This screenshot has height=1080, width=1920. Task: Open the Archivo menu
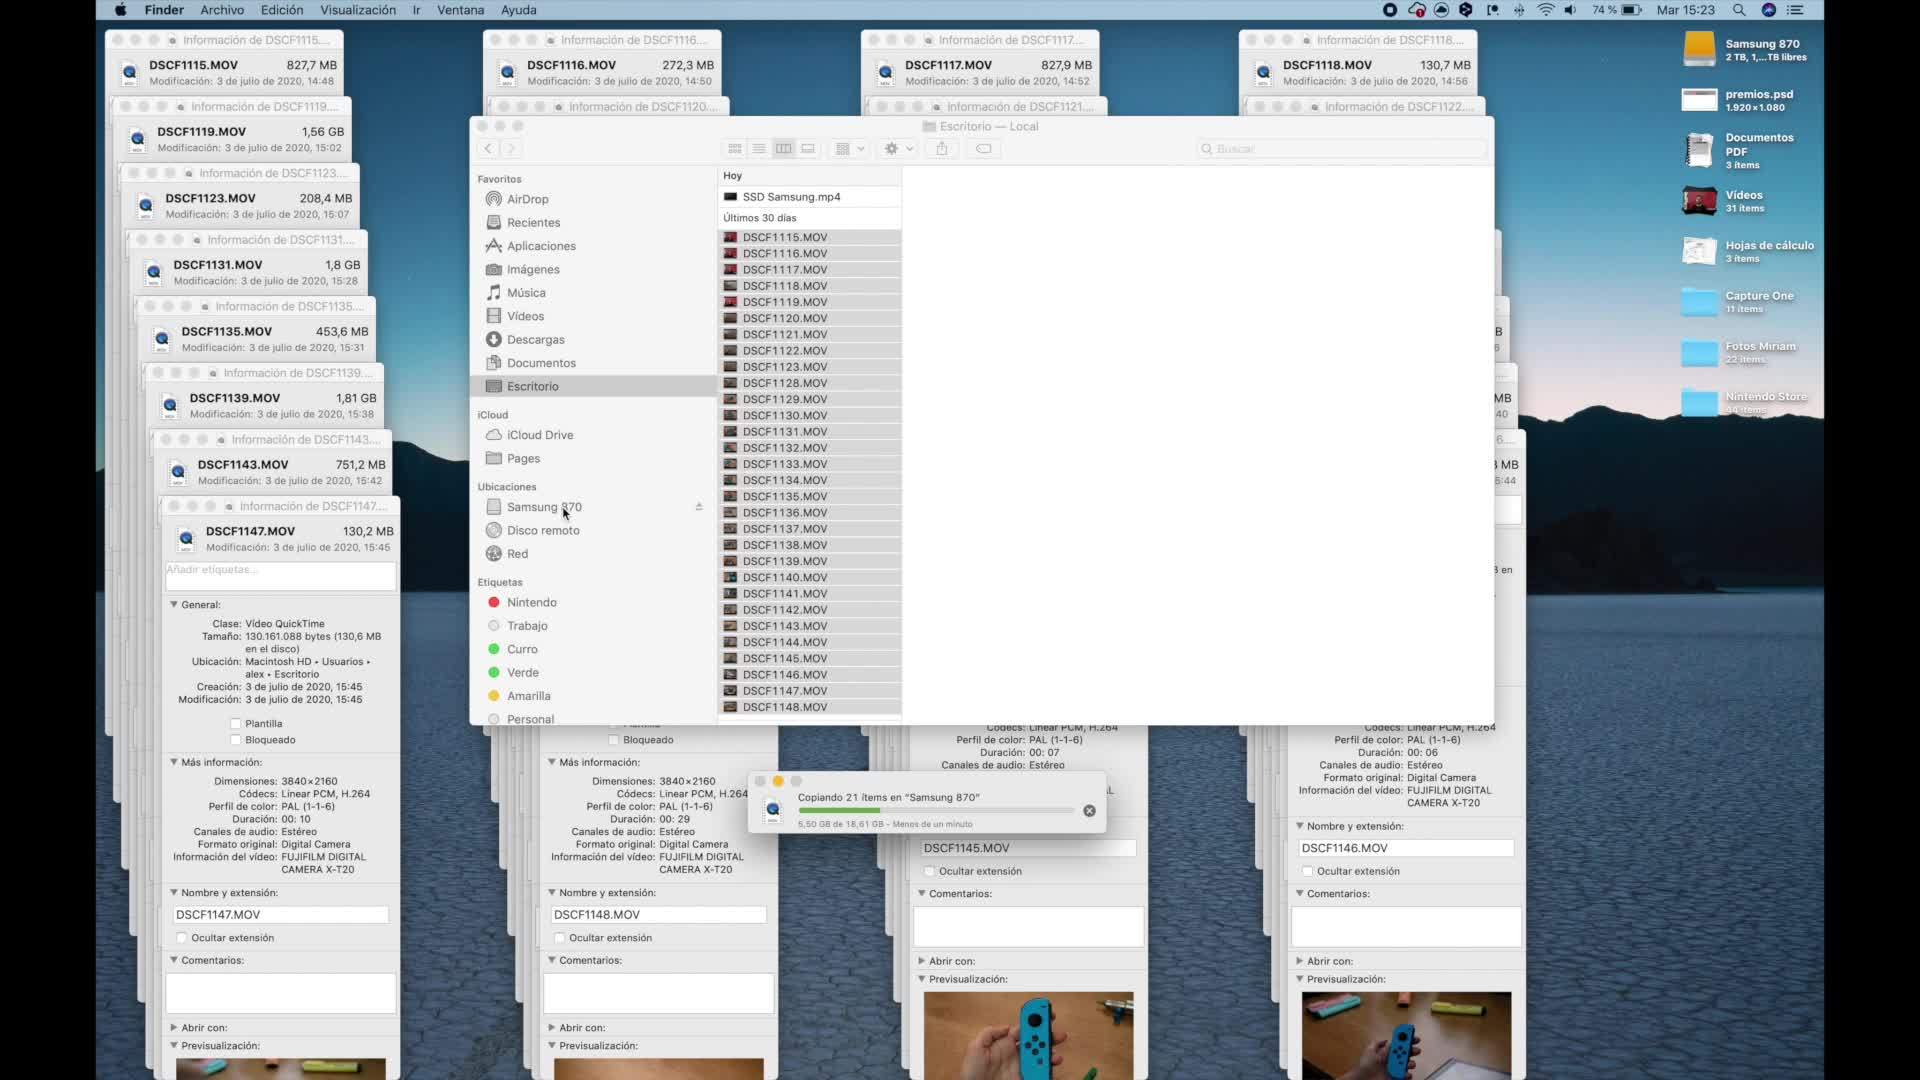click(222, 10)
